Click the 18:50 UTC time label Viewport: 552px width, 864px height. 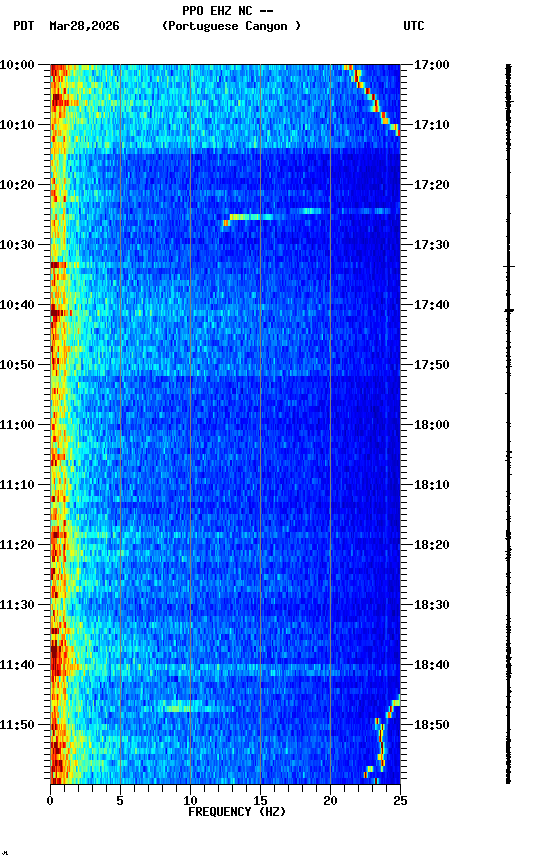click(x=432, y=725)
